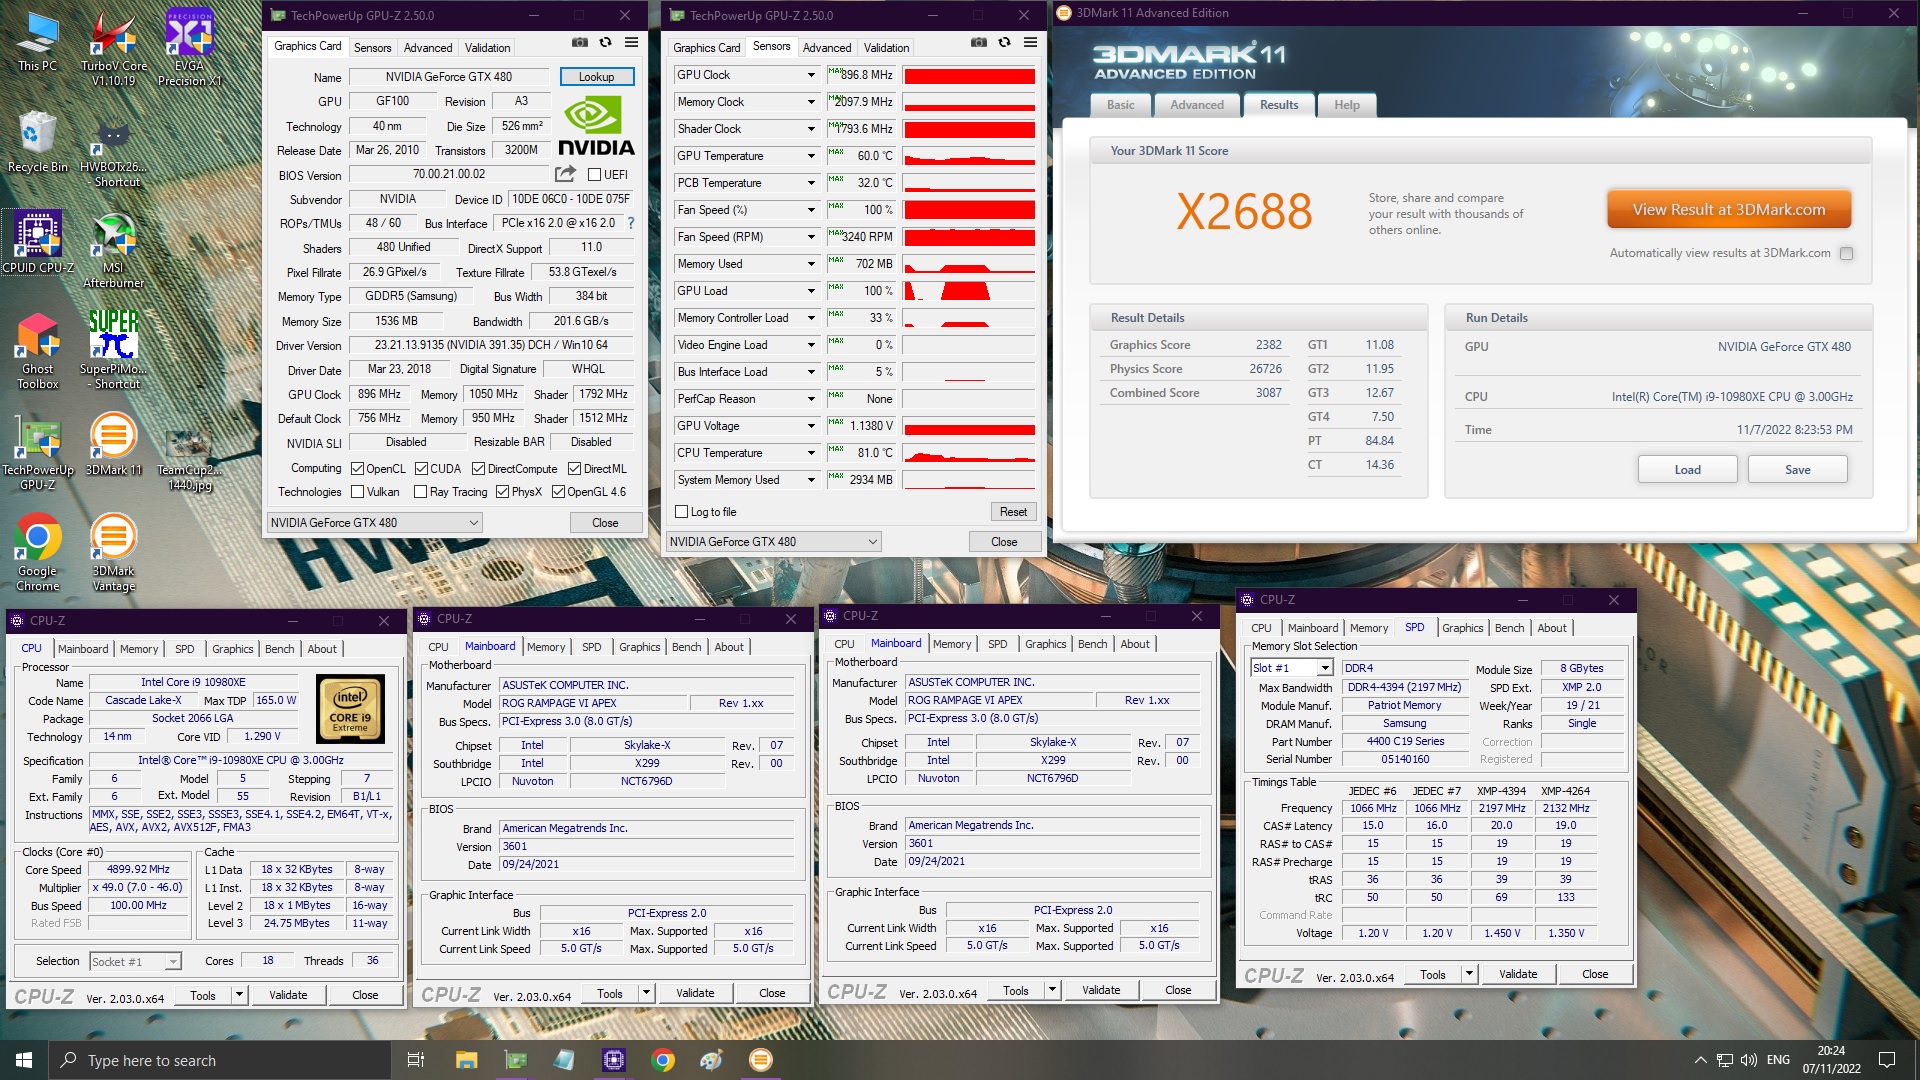Open EVGA Precision X1 desktop icon

[189, 48]
